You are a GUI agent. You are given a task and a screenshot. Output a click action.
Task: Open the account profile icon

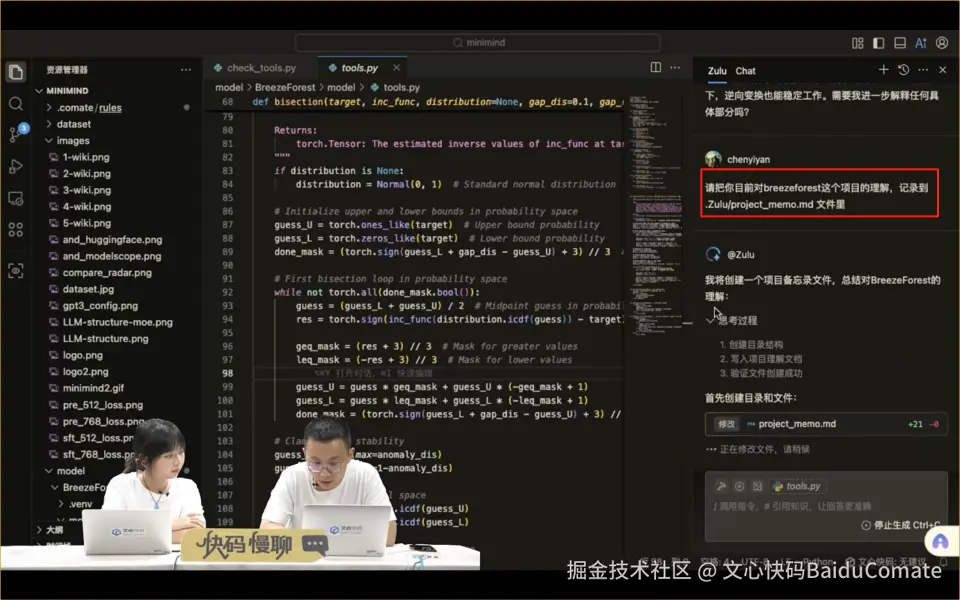(942, 43)
